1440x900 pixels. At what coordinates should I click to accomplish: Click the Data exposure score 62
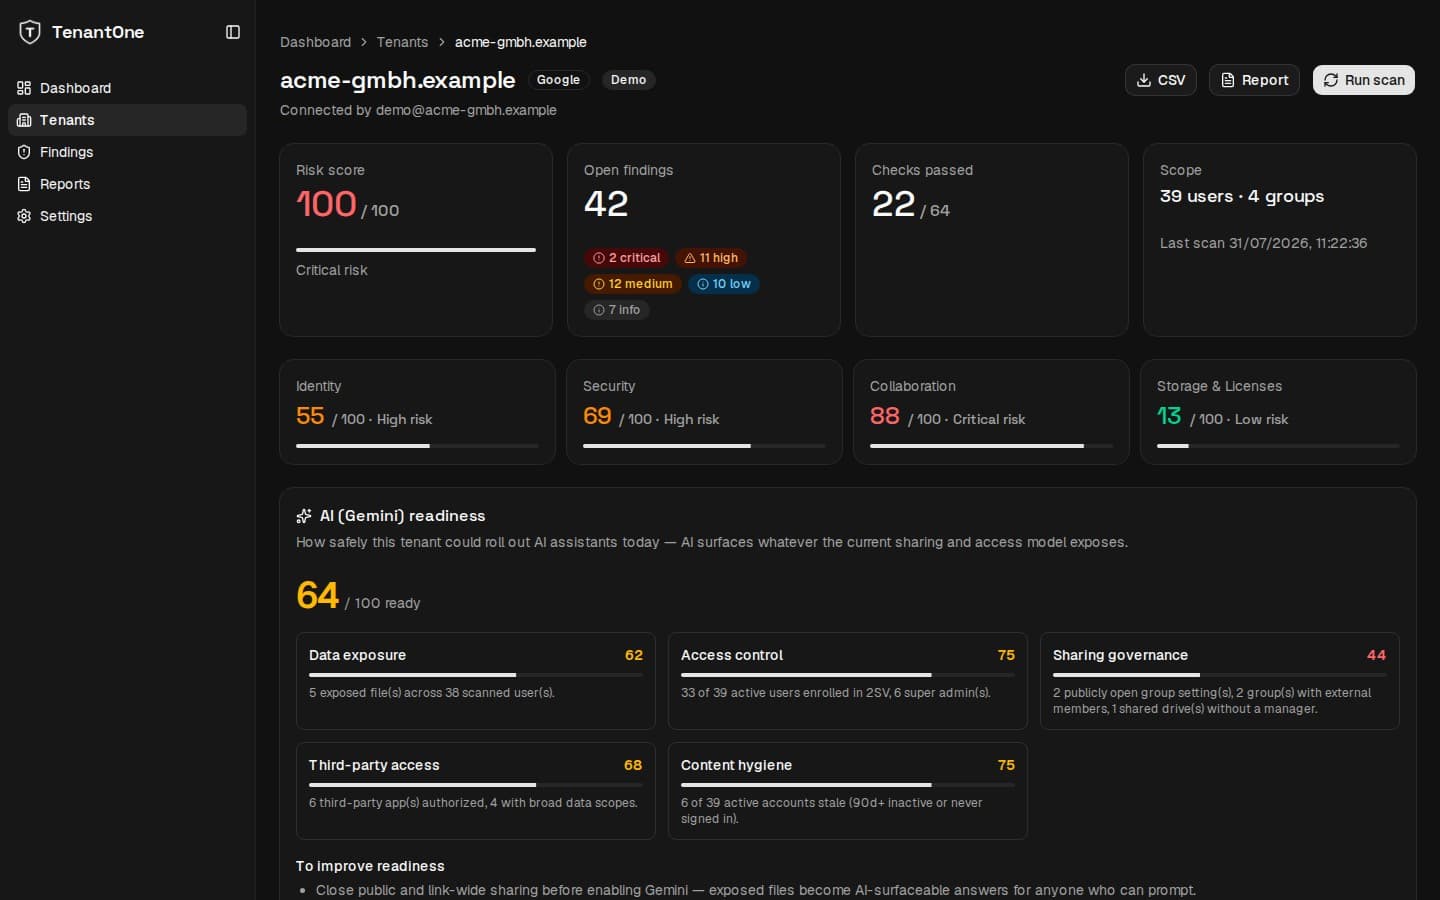pyautogui.click(x=634, y=655)
